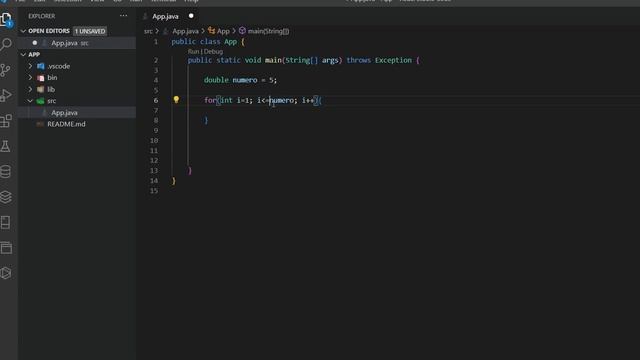Collapse the src folder chevron

[30, 101]
